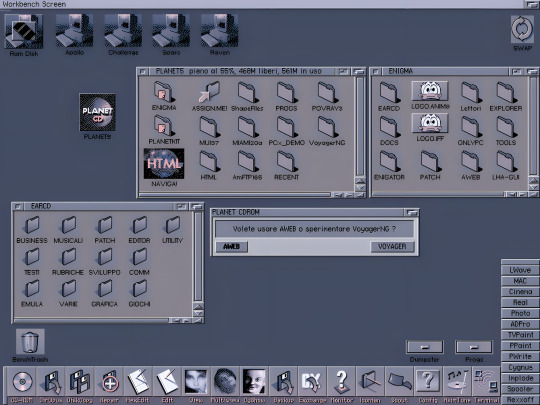The image size is (540, 405).
Task: Open the Edit tool in dock
Action: click(x=167, y=382)
